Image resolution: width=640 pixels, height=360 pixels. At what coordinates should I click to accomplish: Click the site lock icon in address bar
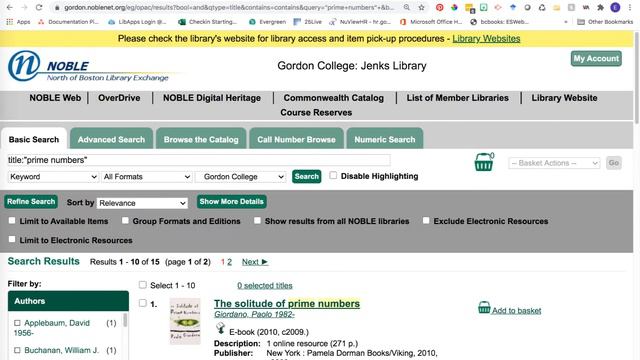pos(57,7)
